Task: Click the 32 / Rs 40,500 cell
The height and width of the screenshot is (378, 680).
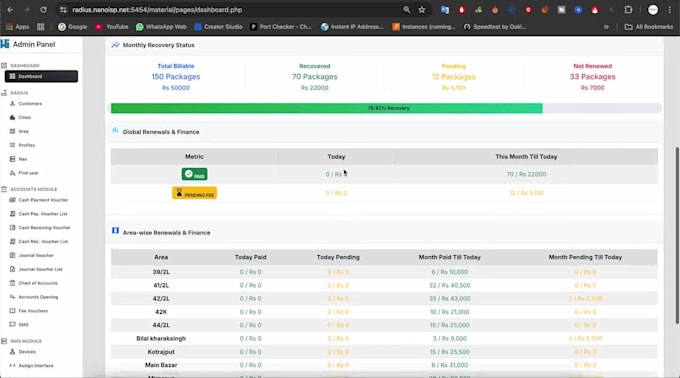Action: [x=449, y=285]
